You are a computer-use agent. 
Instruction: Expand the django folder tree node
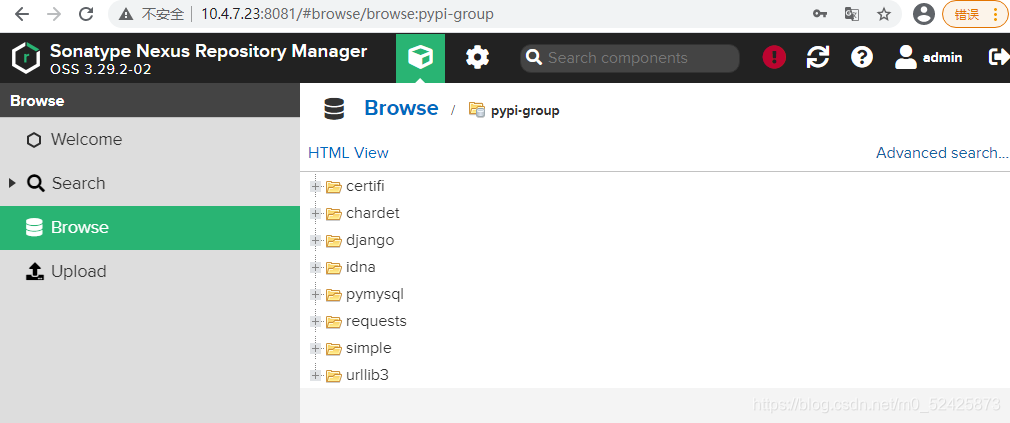click(316, 240)
